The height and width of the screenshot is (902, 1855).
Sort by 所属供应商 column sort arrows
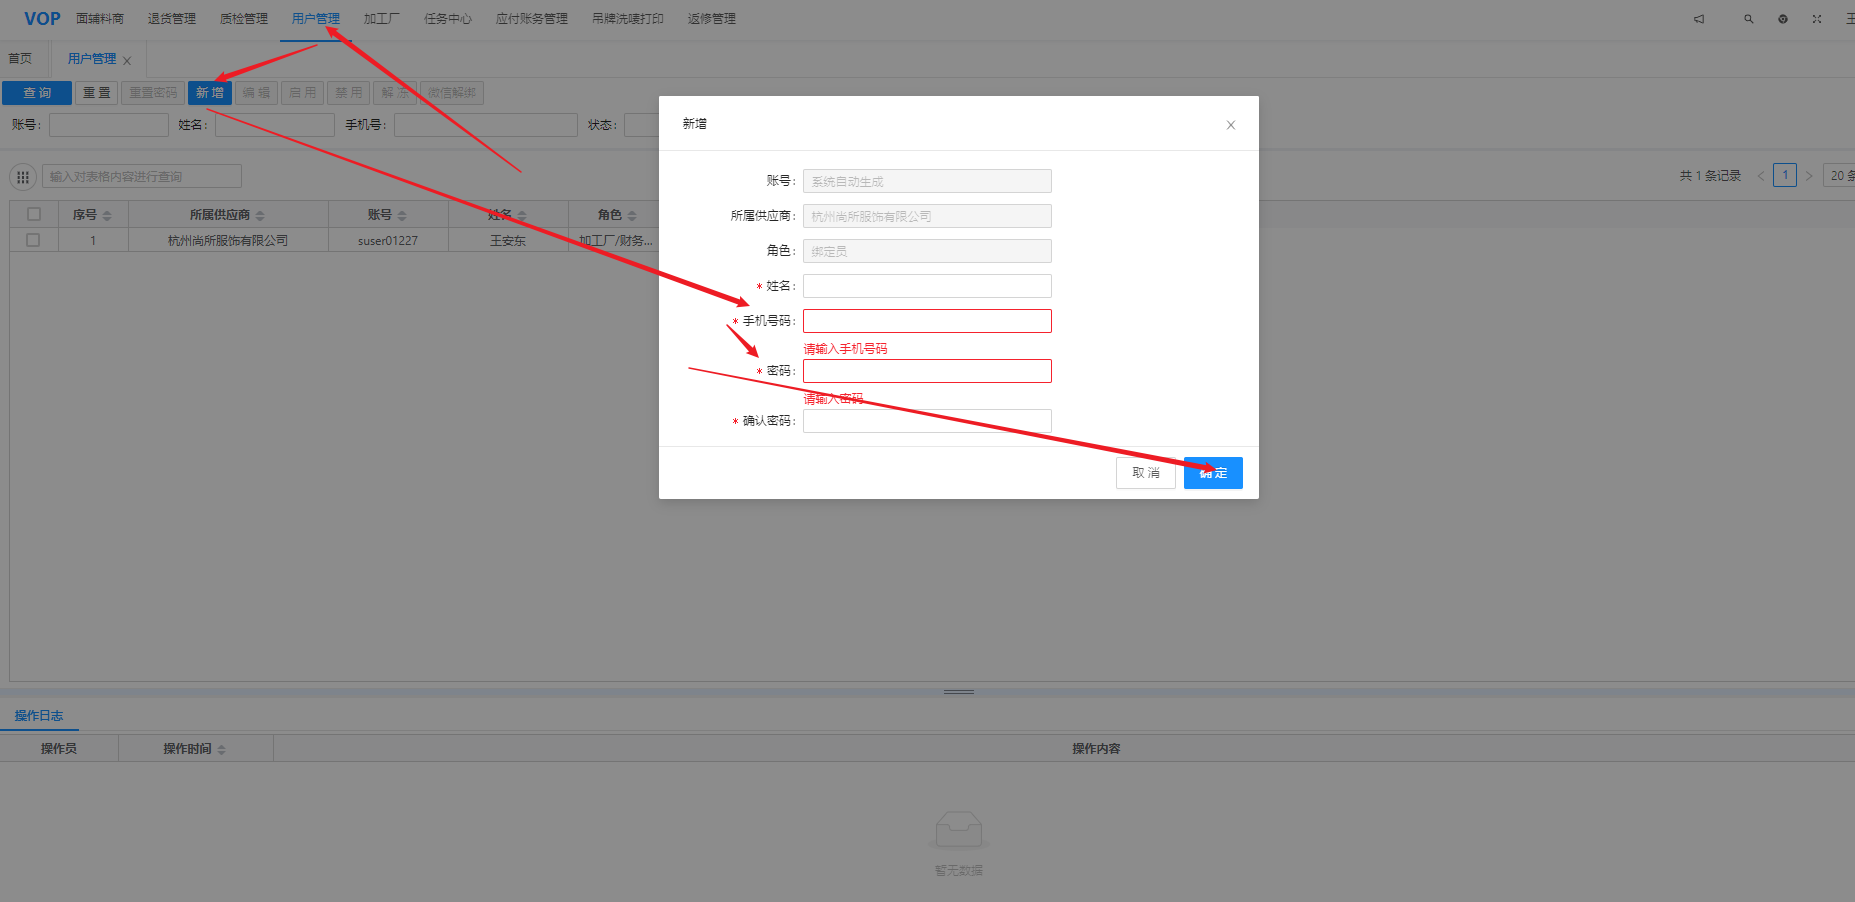click(x=260, y=215)
